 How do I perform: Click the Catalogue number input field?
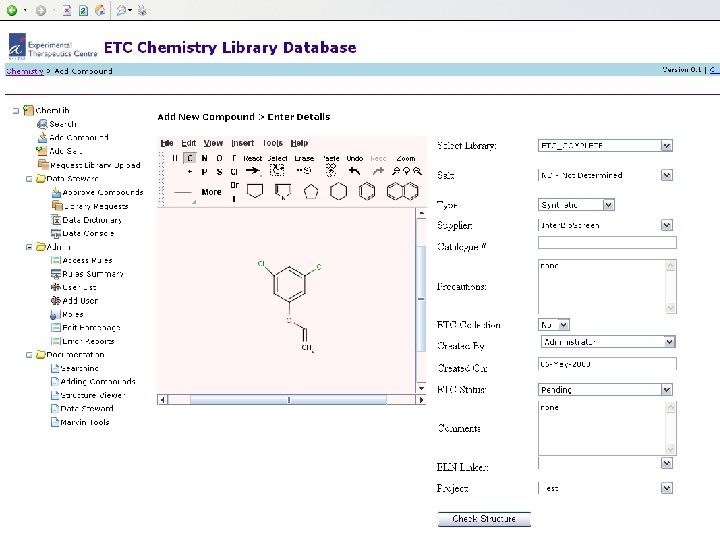pos(607,242)
